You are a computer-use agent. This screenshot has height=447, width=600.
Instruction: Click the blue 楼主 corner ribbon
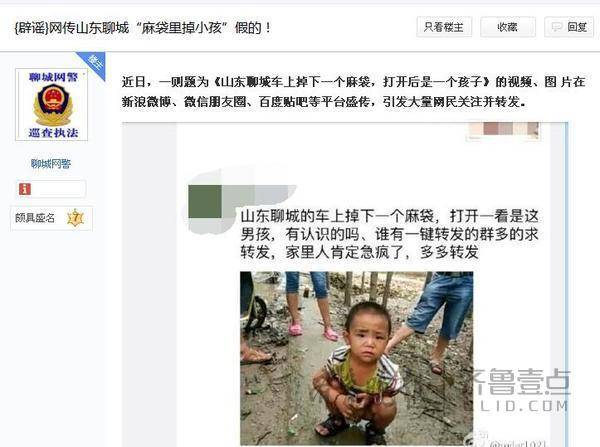[x=93, y=64]
